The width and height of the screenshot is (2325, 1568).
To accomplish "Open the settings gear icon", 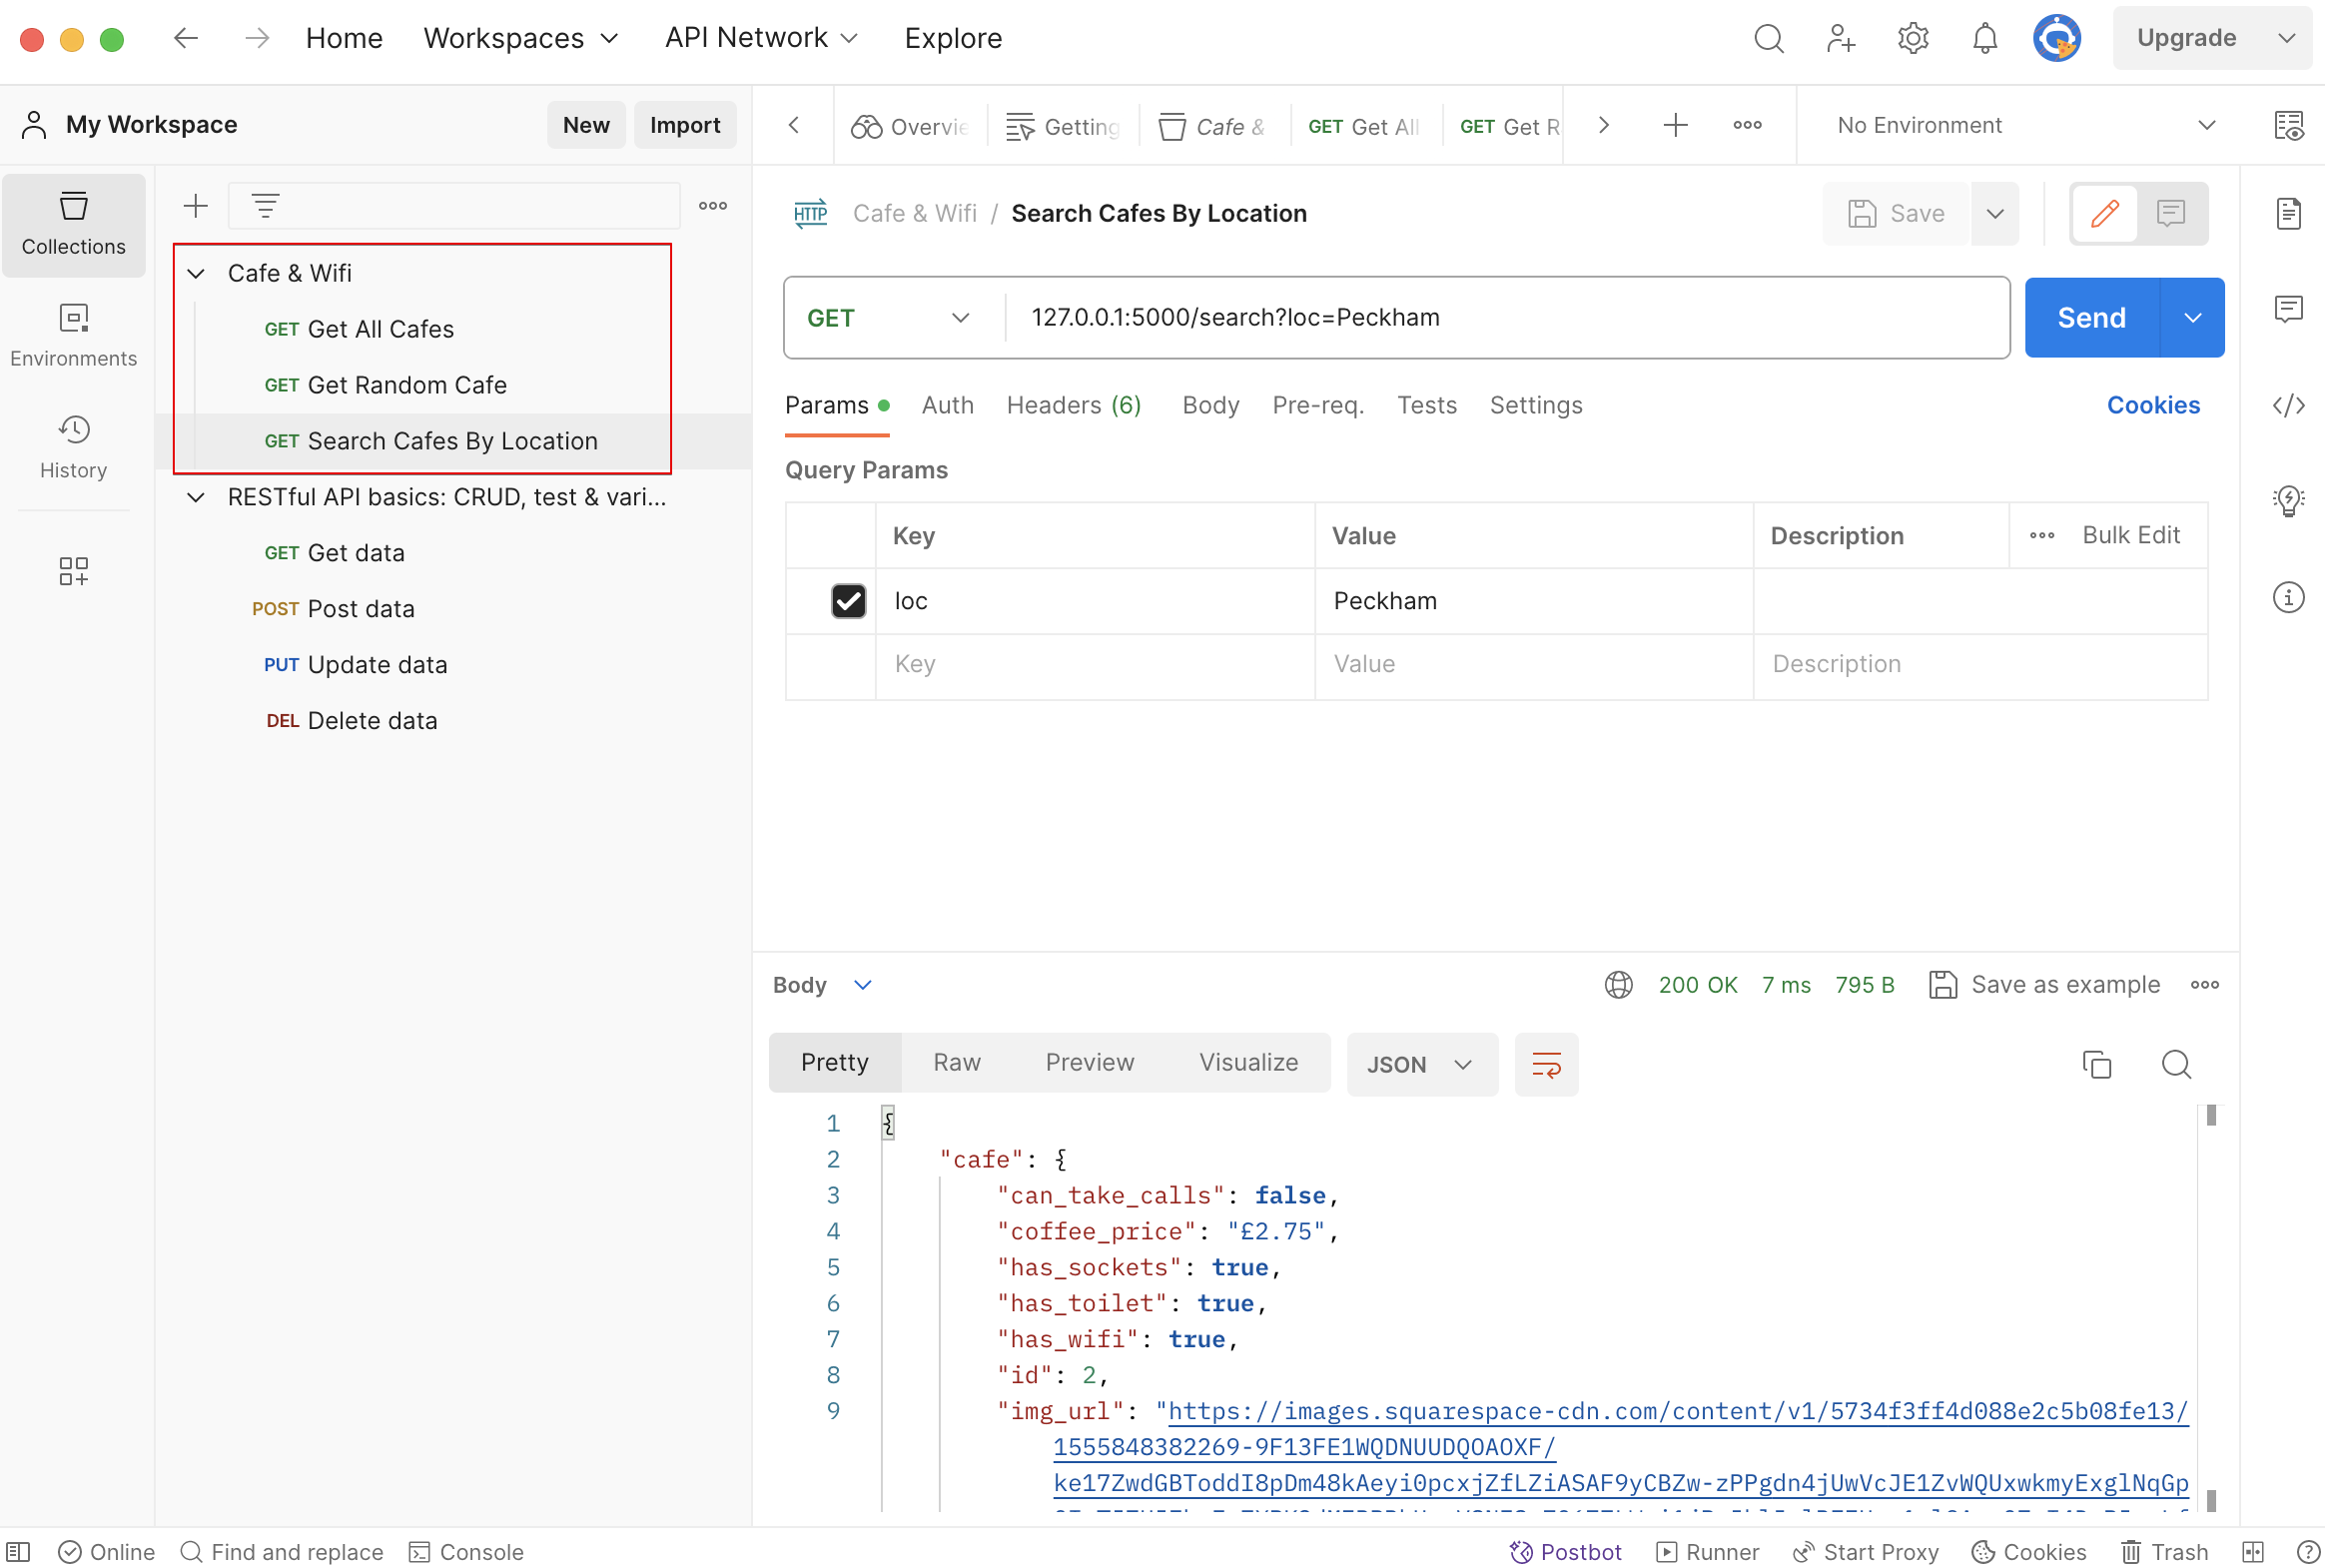I will coord(1913,38).
